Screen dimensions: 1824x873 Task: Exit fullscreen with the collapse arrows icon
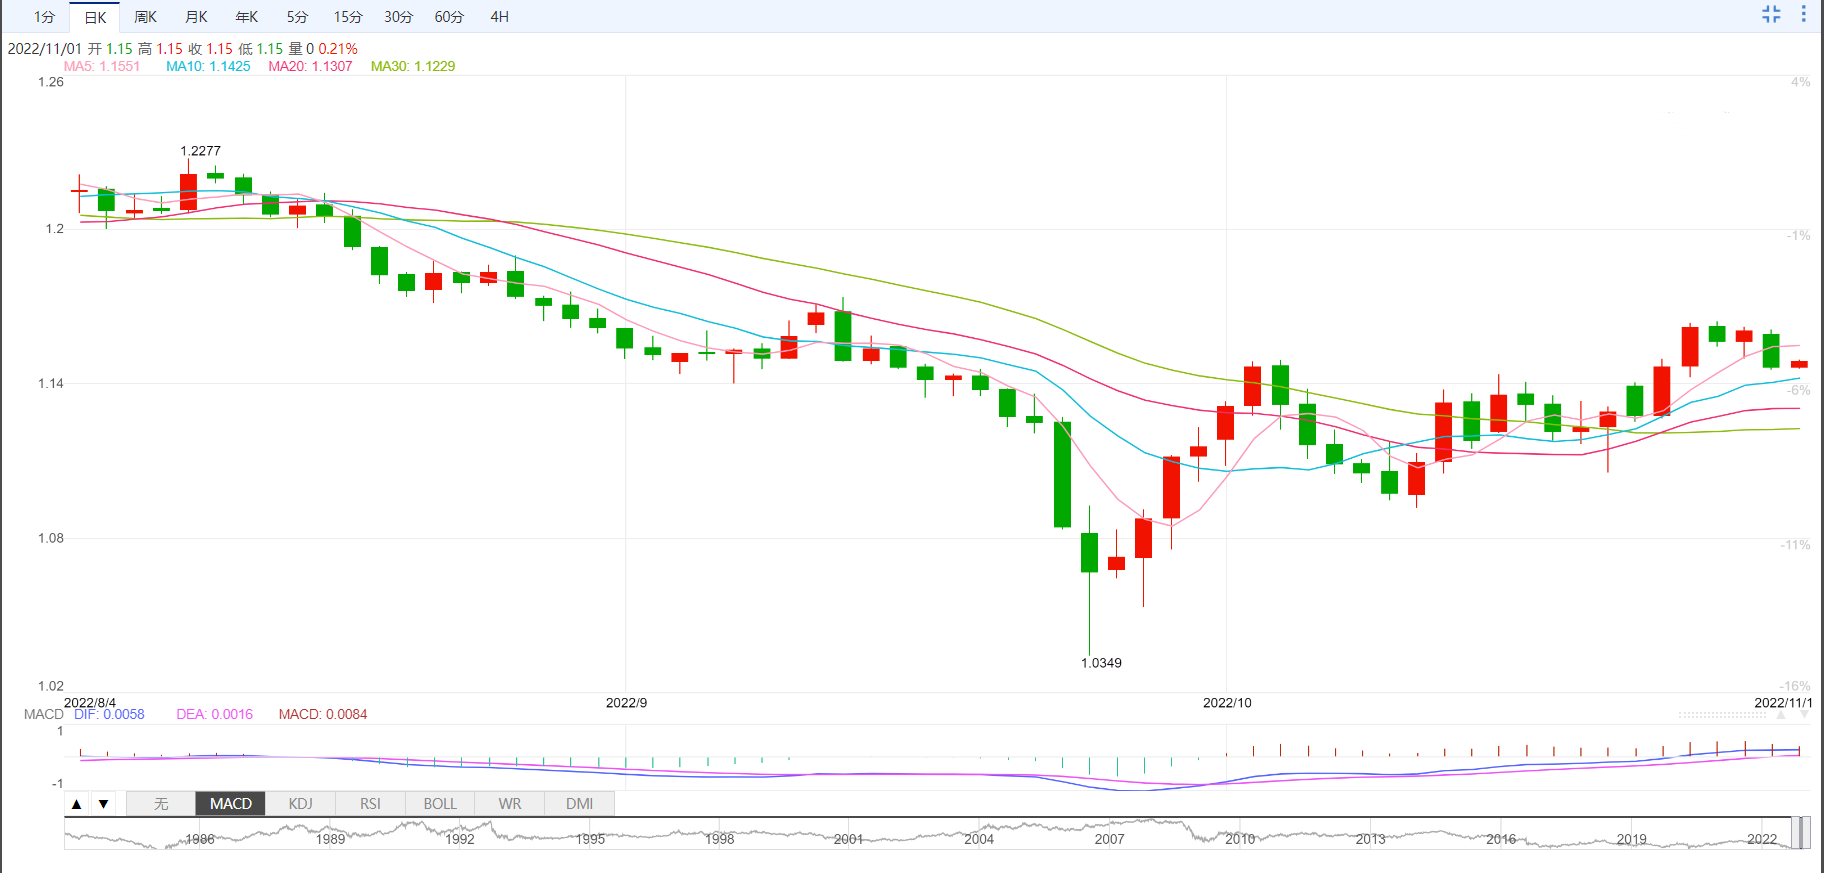(x=1771, y=14)
